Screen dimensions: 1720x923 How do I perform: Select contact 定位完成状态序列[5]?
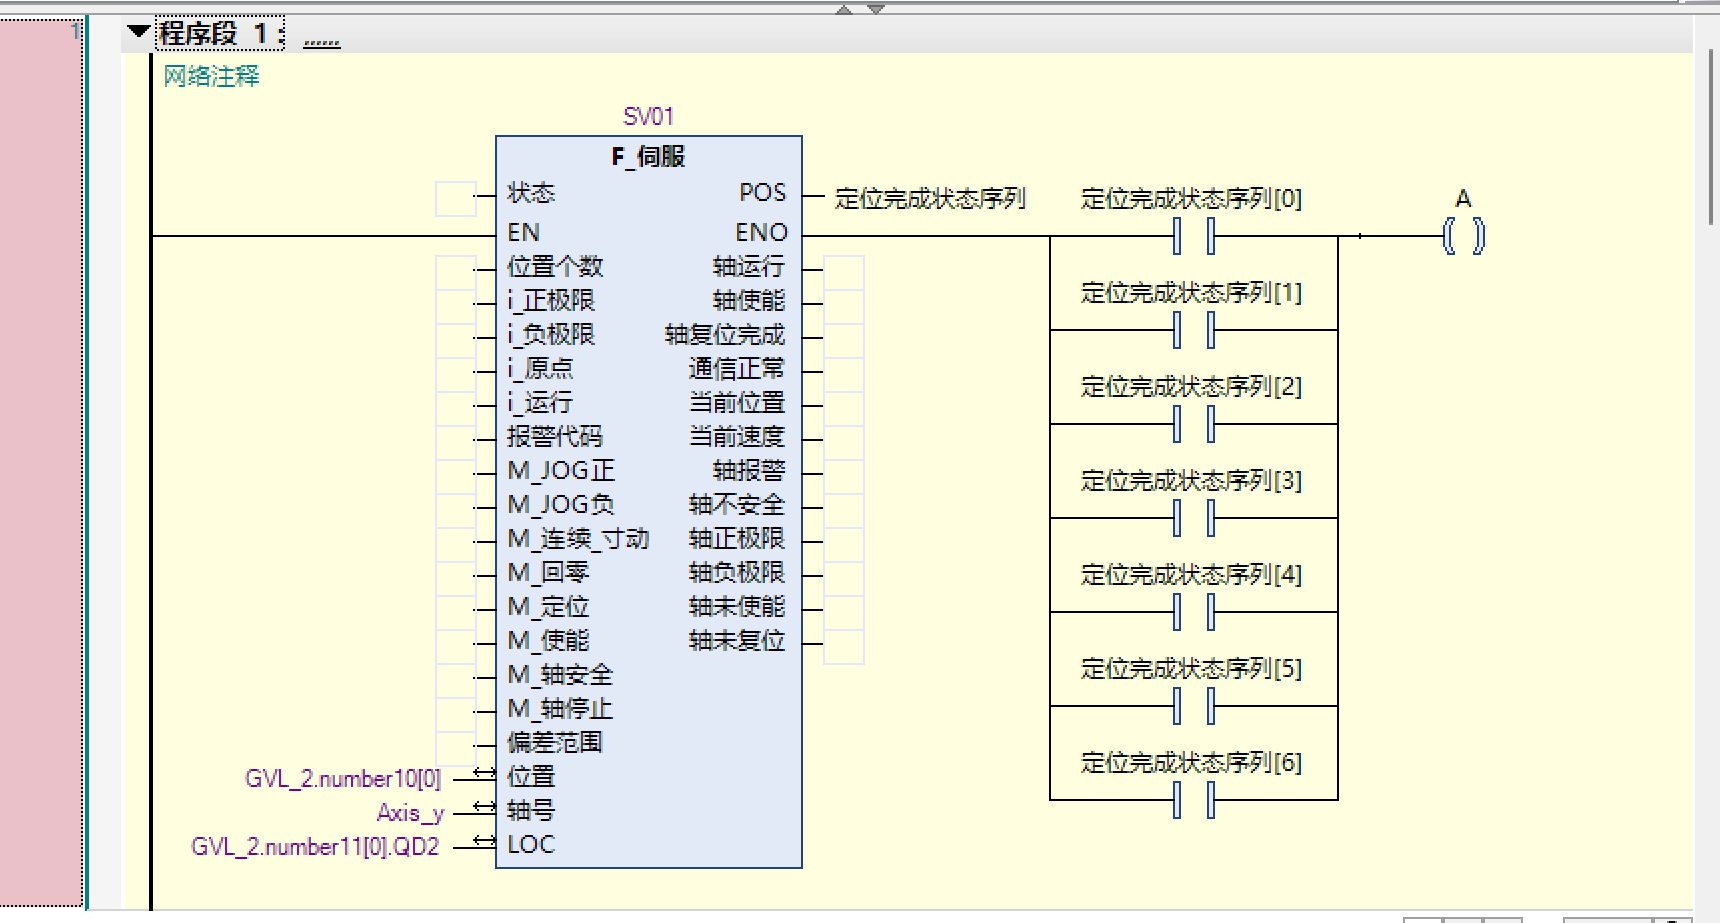(1193, 706)
